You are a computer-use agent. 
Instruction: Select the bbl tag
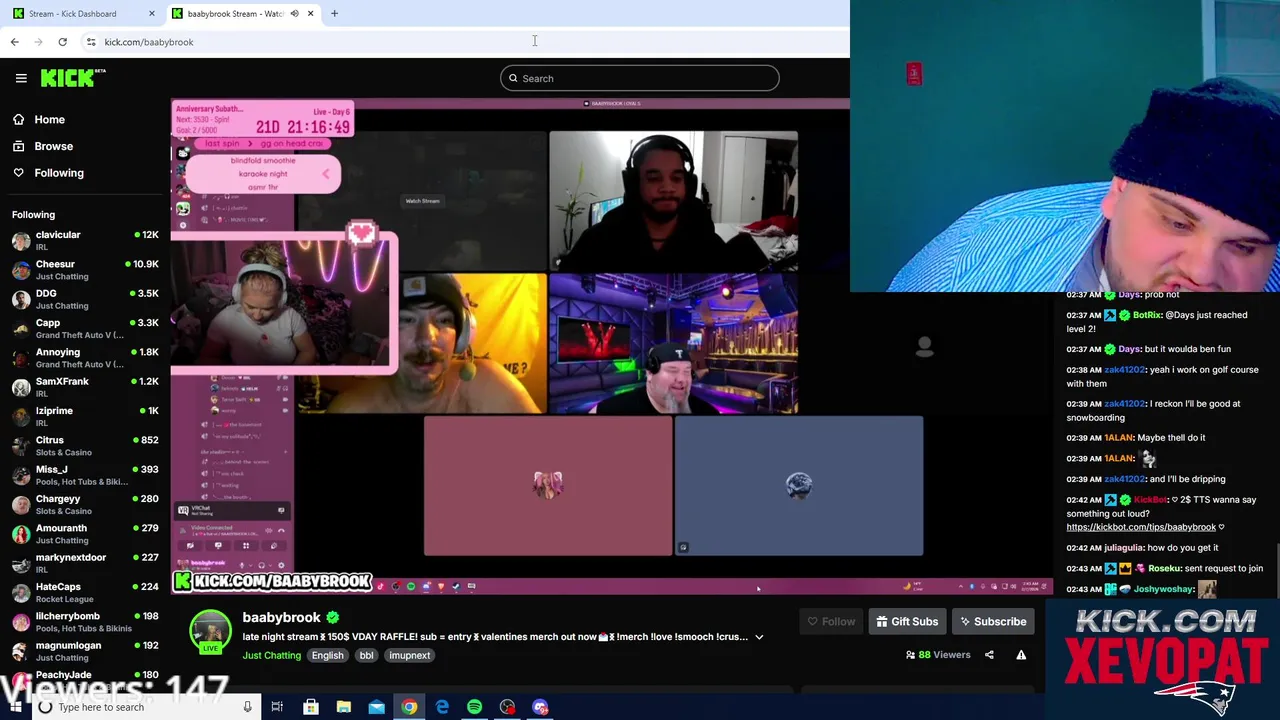(x=366, y=655)
